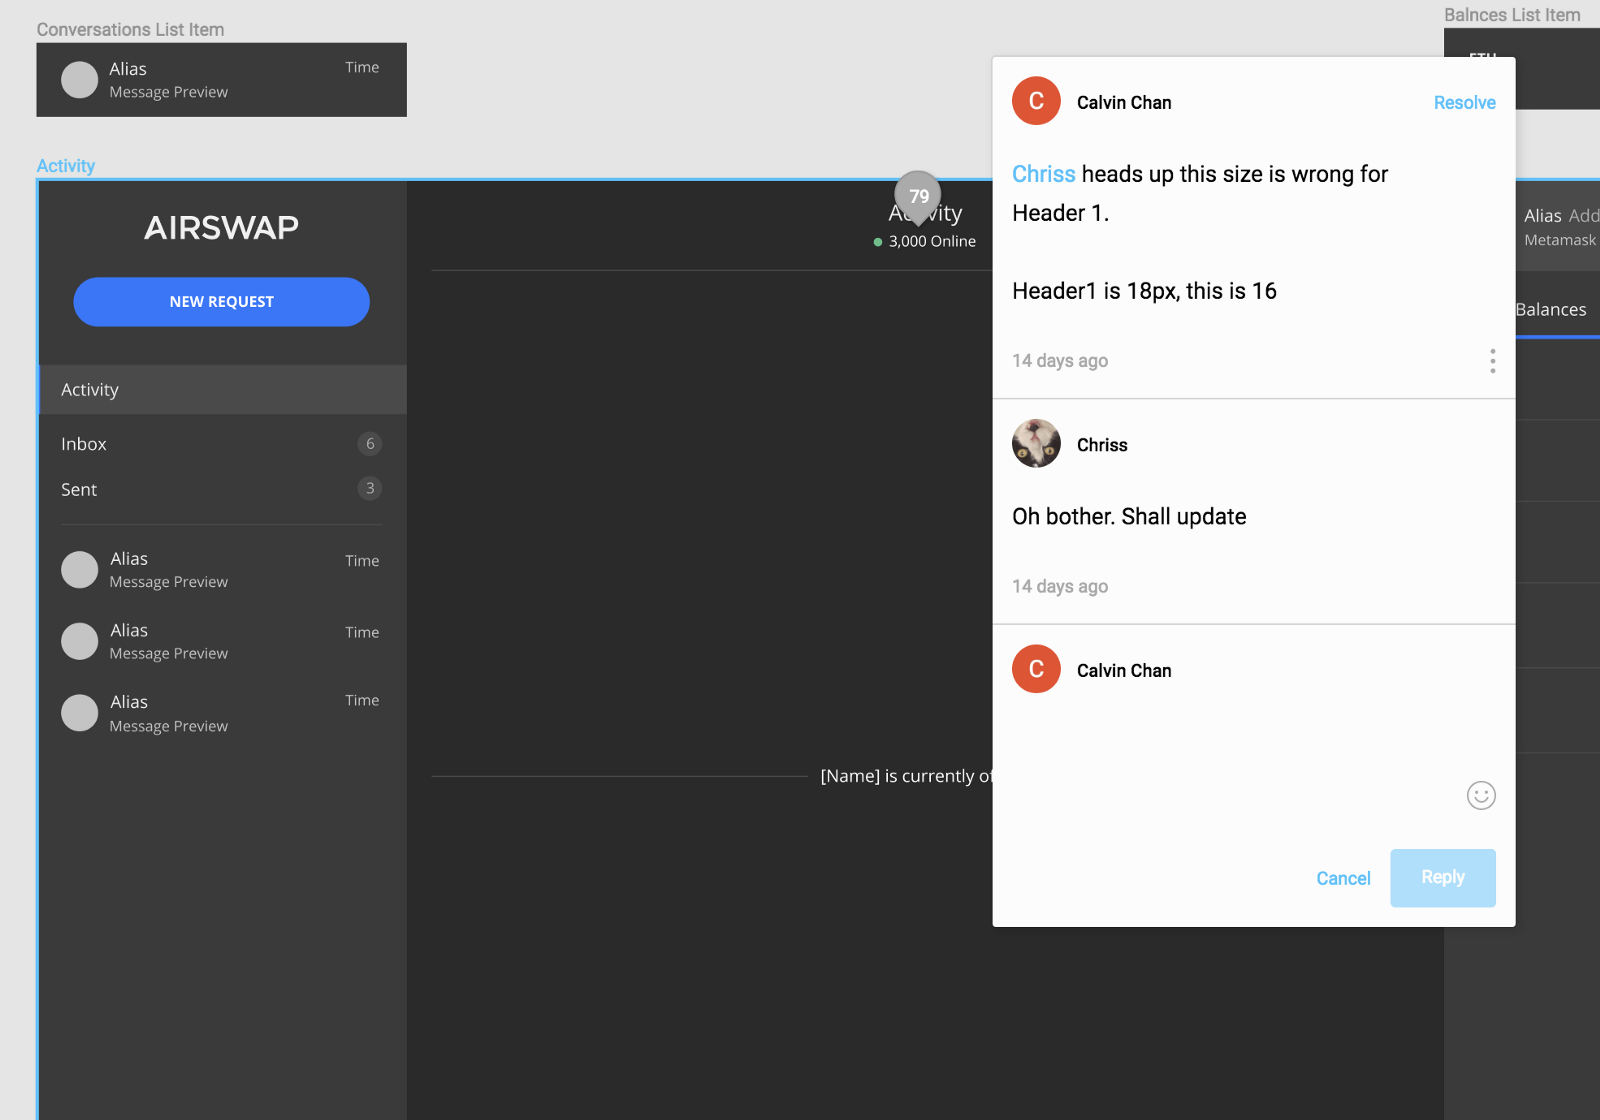The image size is (1600, 1120).
Task: Cancel the reply
Action: click(1343, 878)
